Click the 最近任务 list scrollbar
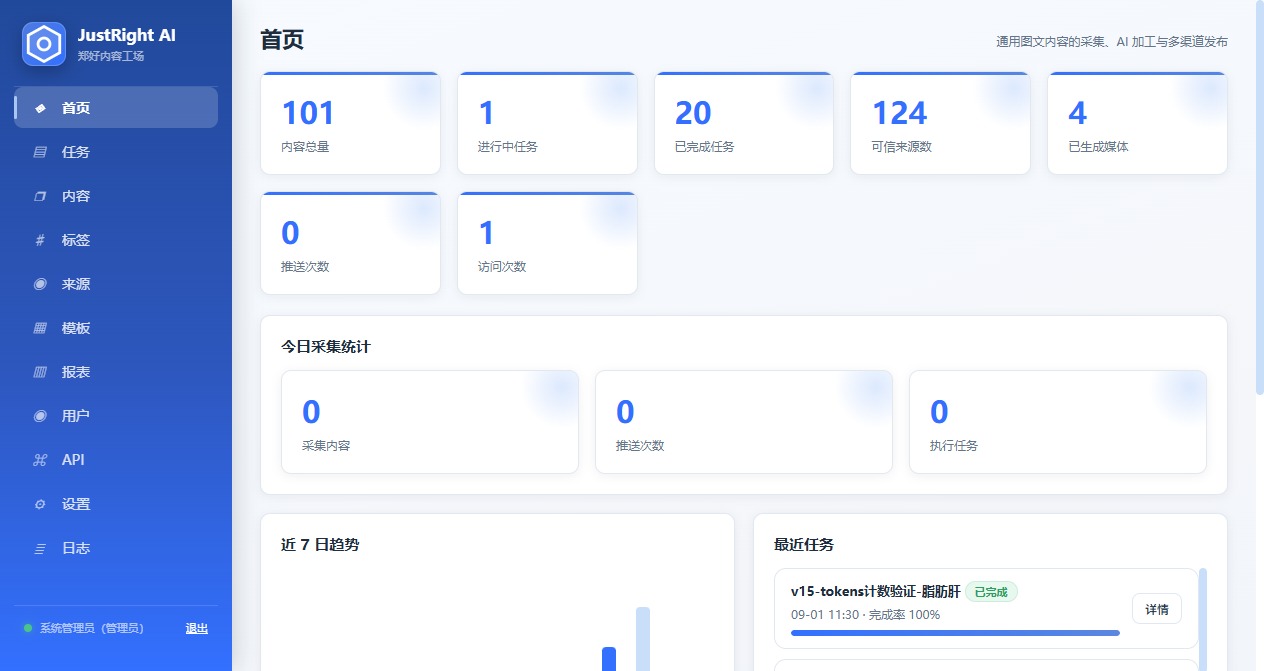1264x671 pixels. pyautogui.click(x=1203, y=620)
